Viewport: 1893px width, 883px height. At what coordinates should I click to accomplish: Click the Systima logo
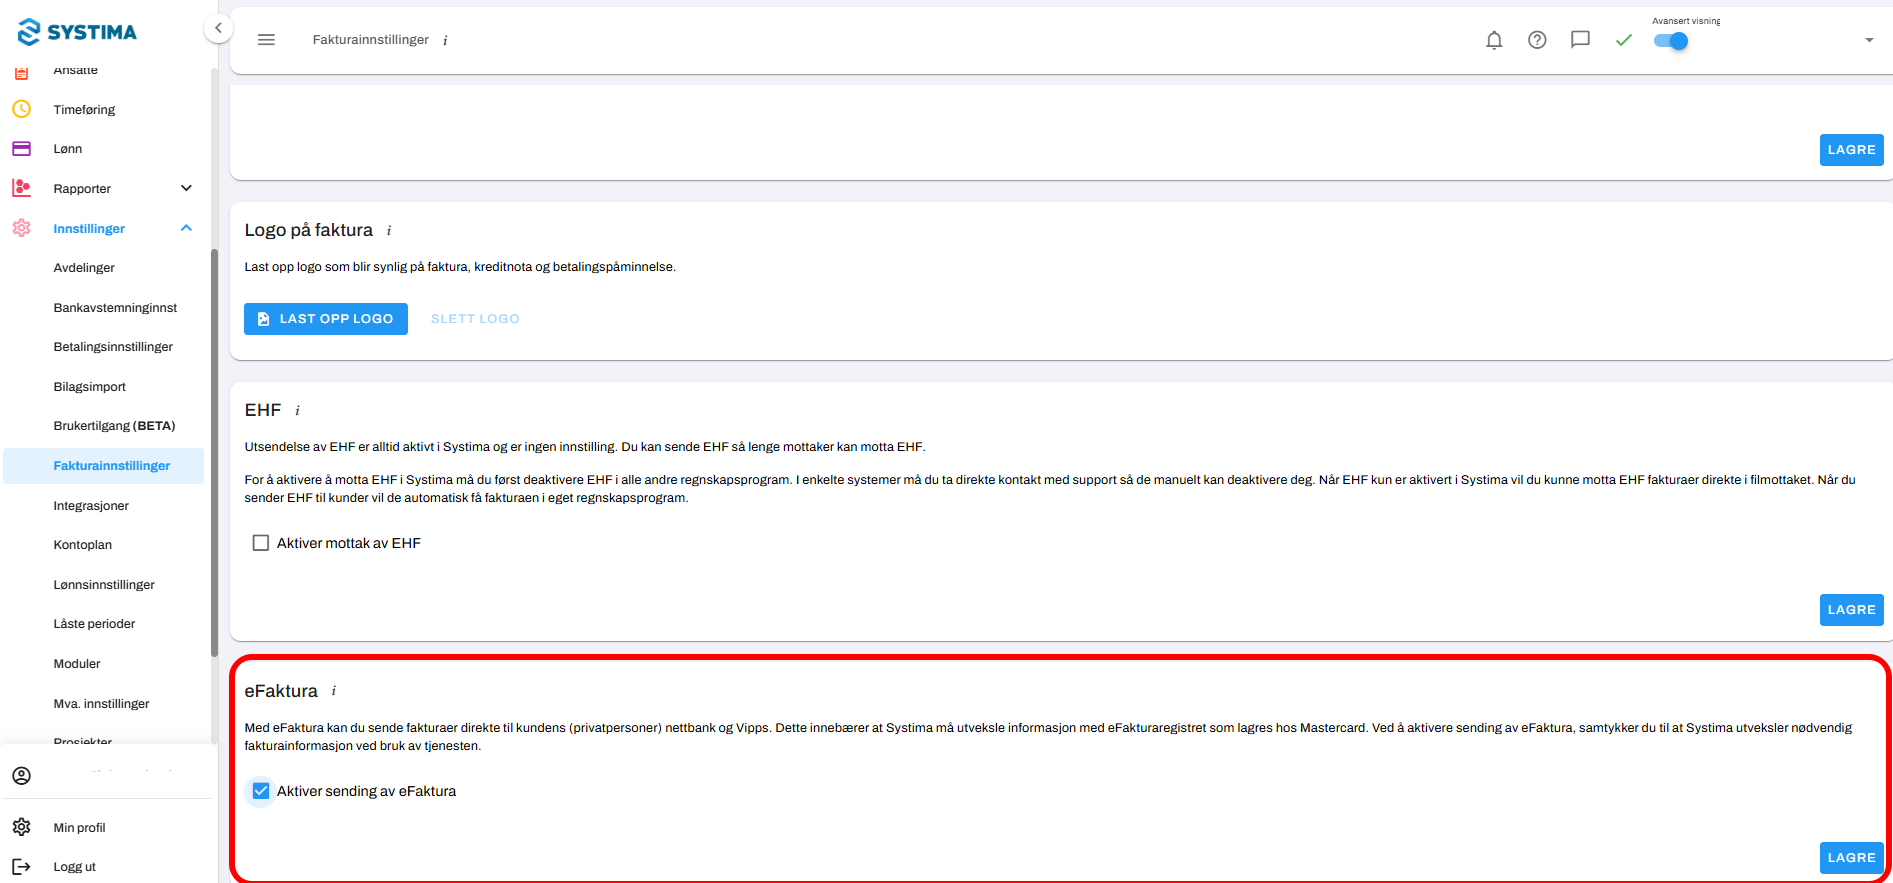tap(77, 32)
